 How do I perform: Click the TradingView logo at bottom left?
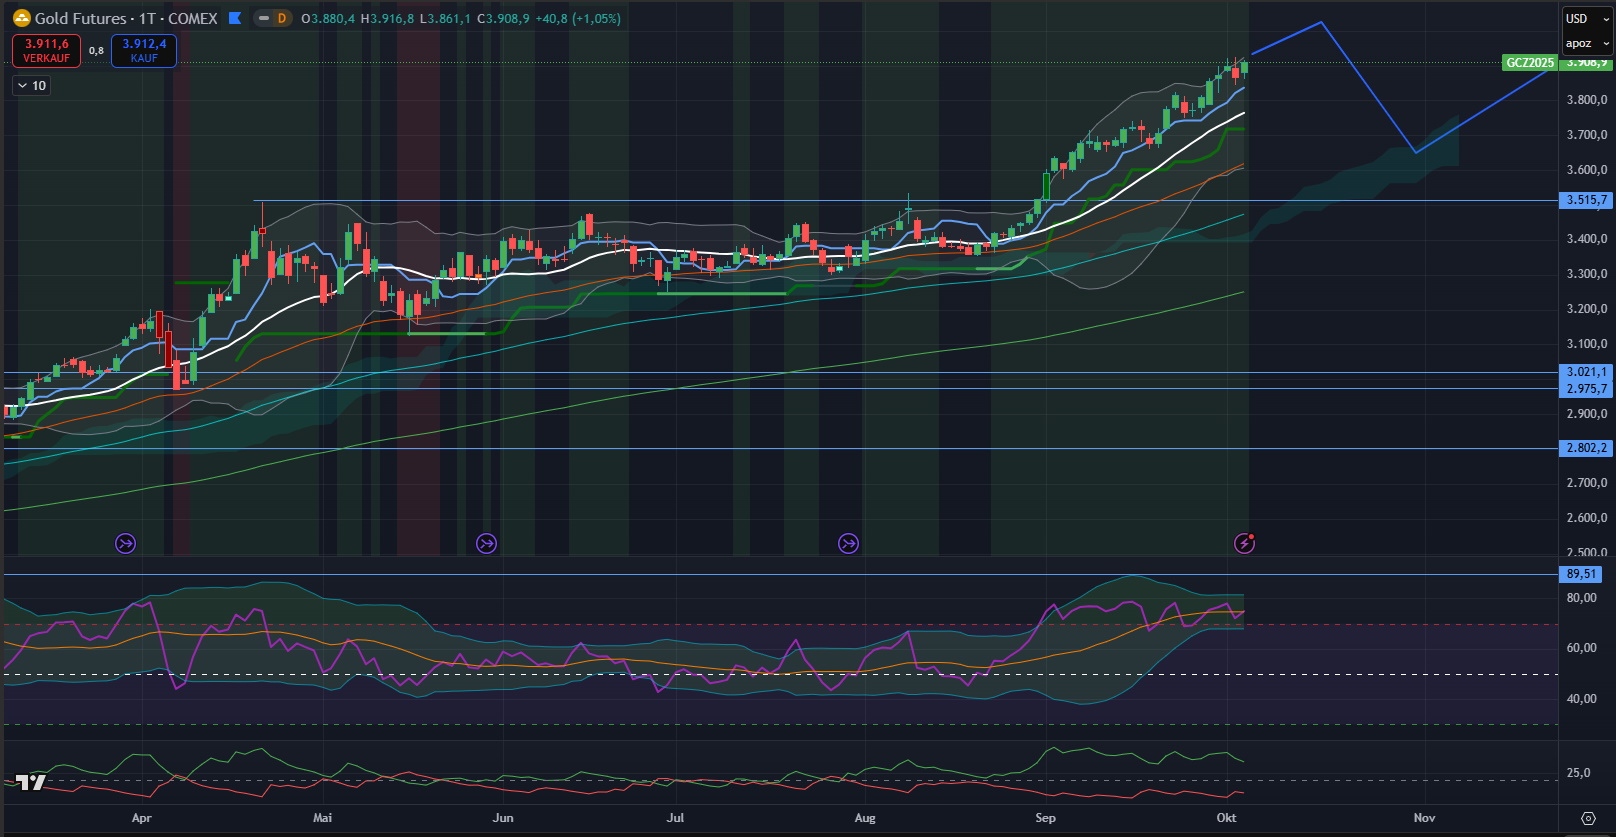tap(30, 782)
